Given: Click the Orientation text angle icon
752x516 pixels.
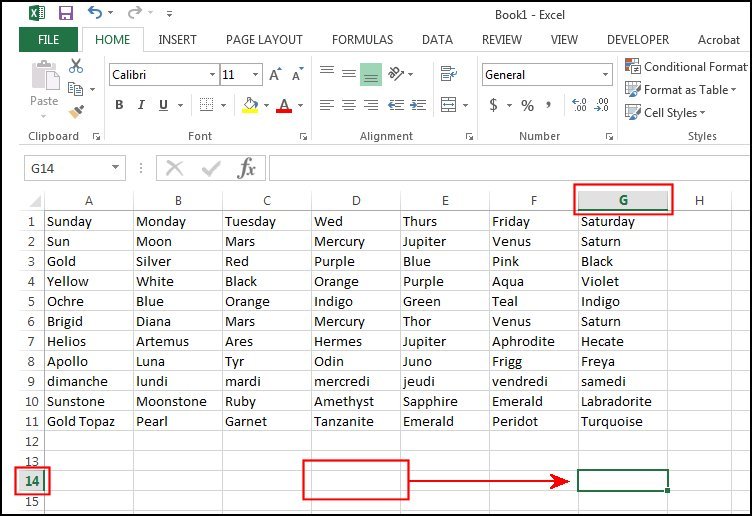Looking at the screenshot, I should click(396, 74).
